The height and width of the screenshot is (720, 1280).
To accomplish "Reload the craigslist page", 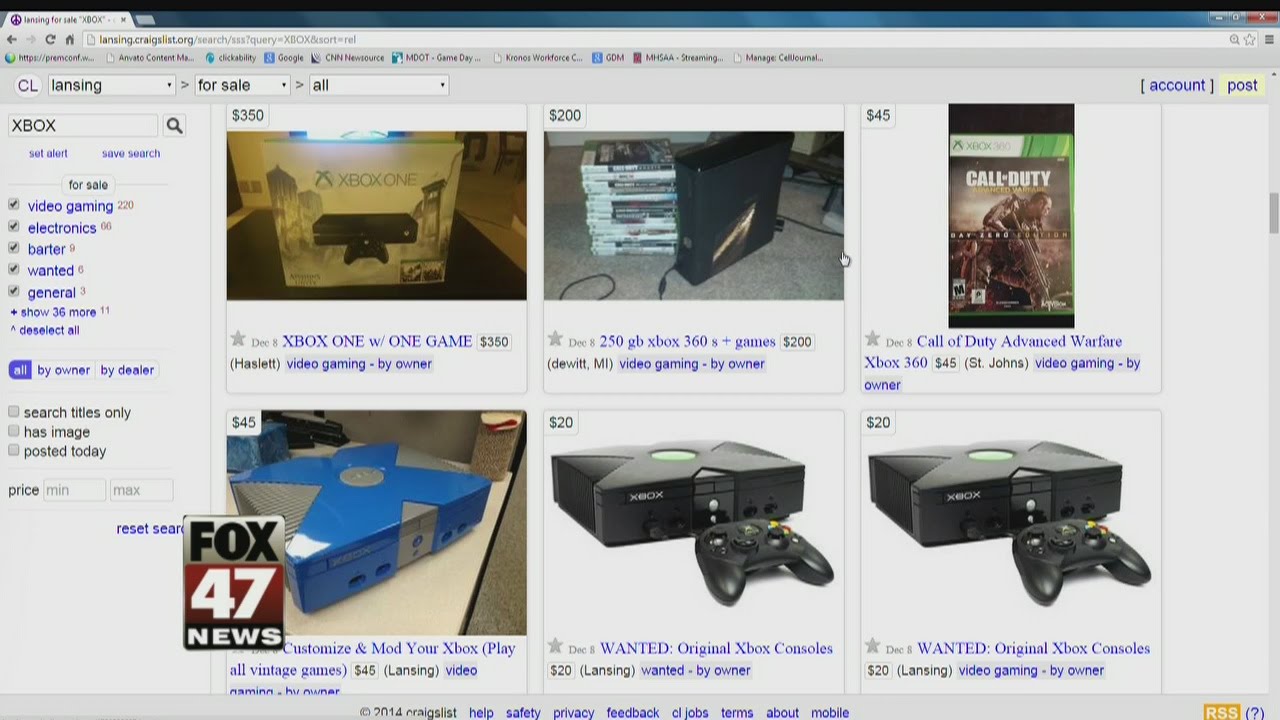I will [50, 39].
